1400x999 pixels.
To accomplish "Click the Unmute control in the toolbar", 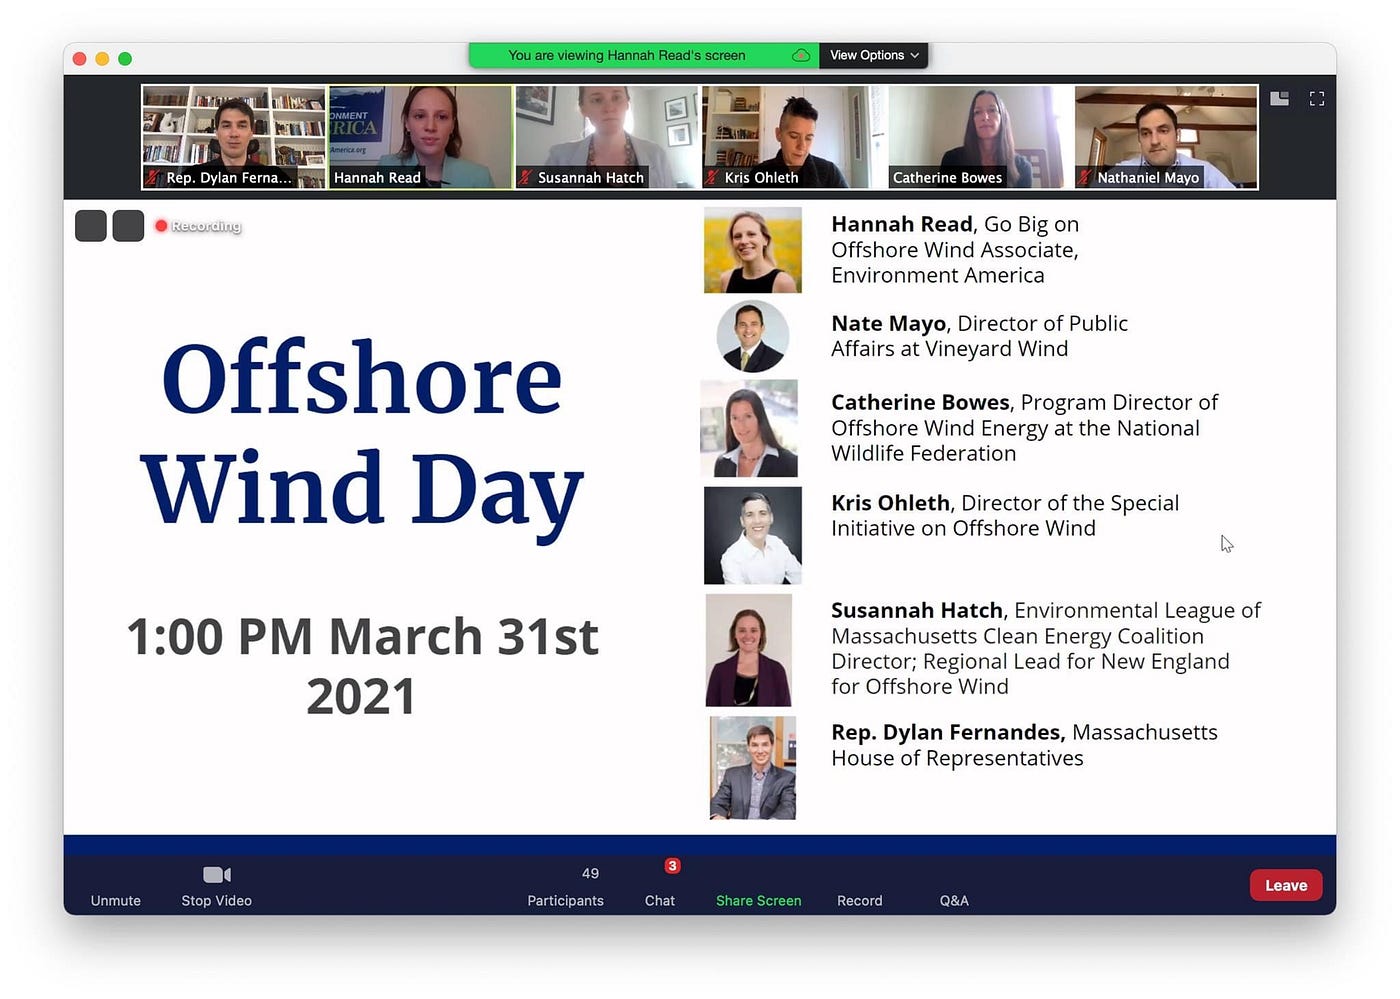I will (115, 900).
